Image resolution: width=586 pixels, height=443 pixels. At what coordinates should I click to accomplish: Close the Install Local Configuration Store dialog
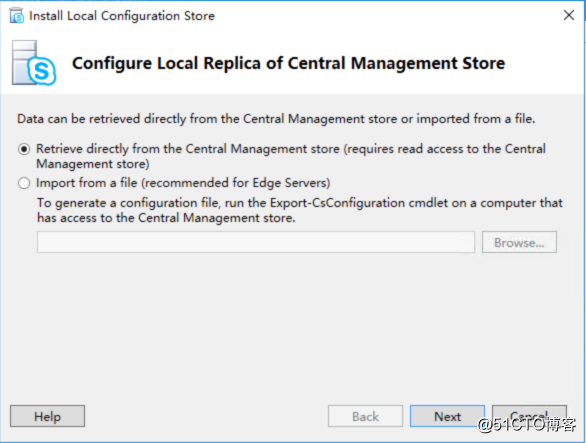point(569,15)
